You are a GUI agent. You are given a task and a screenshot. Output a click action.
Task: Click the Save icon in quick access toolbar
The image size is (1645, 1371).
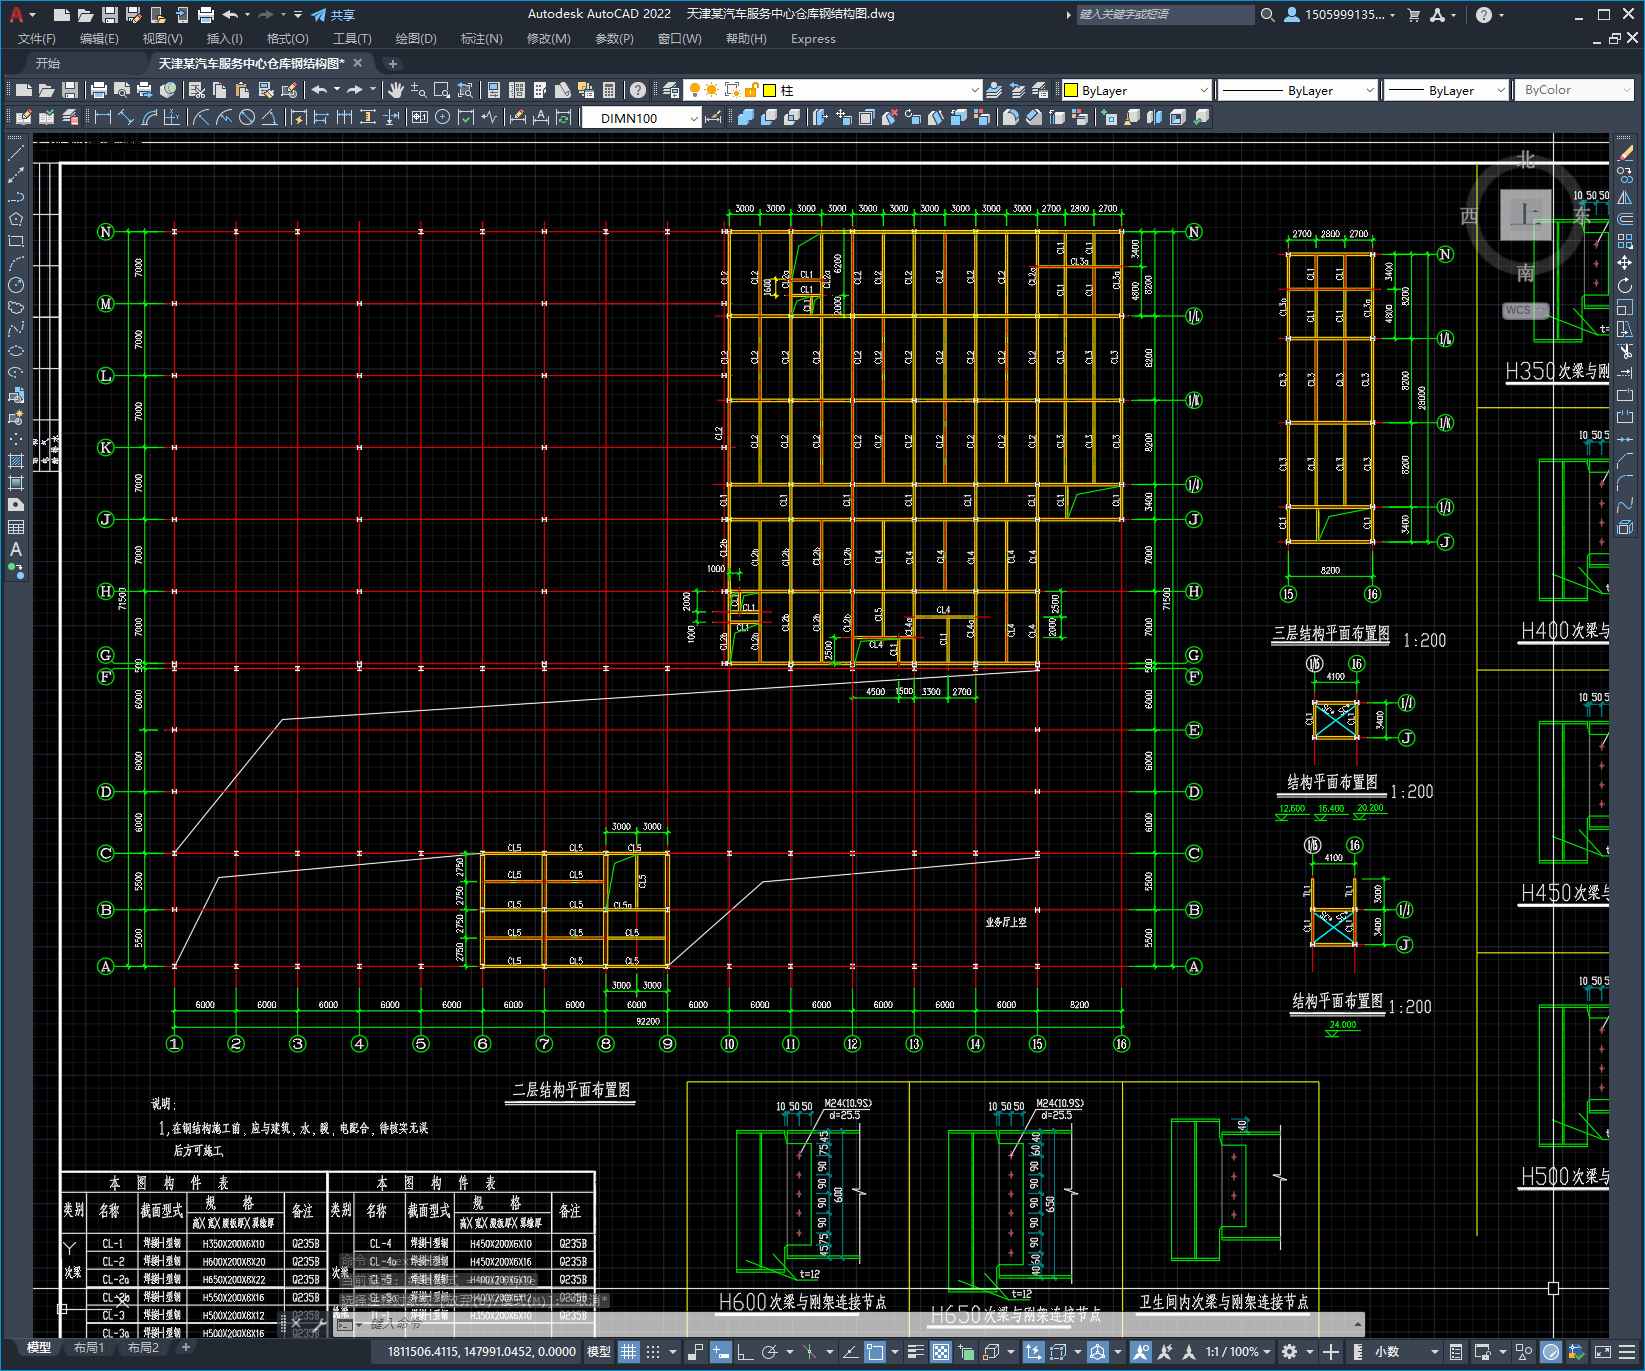tap(110, 15)
